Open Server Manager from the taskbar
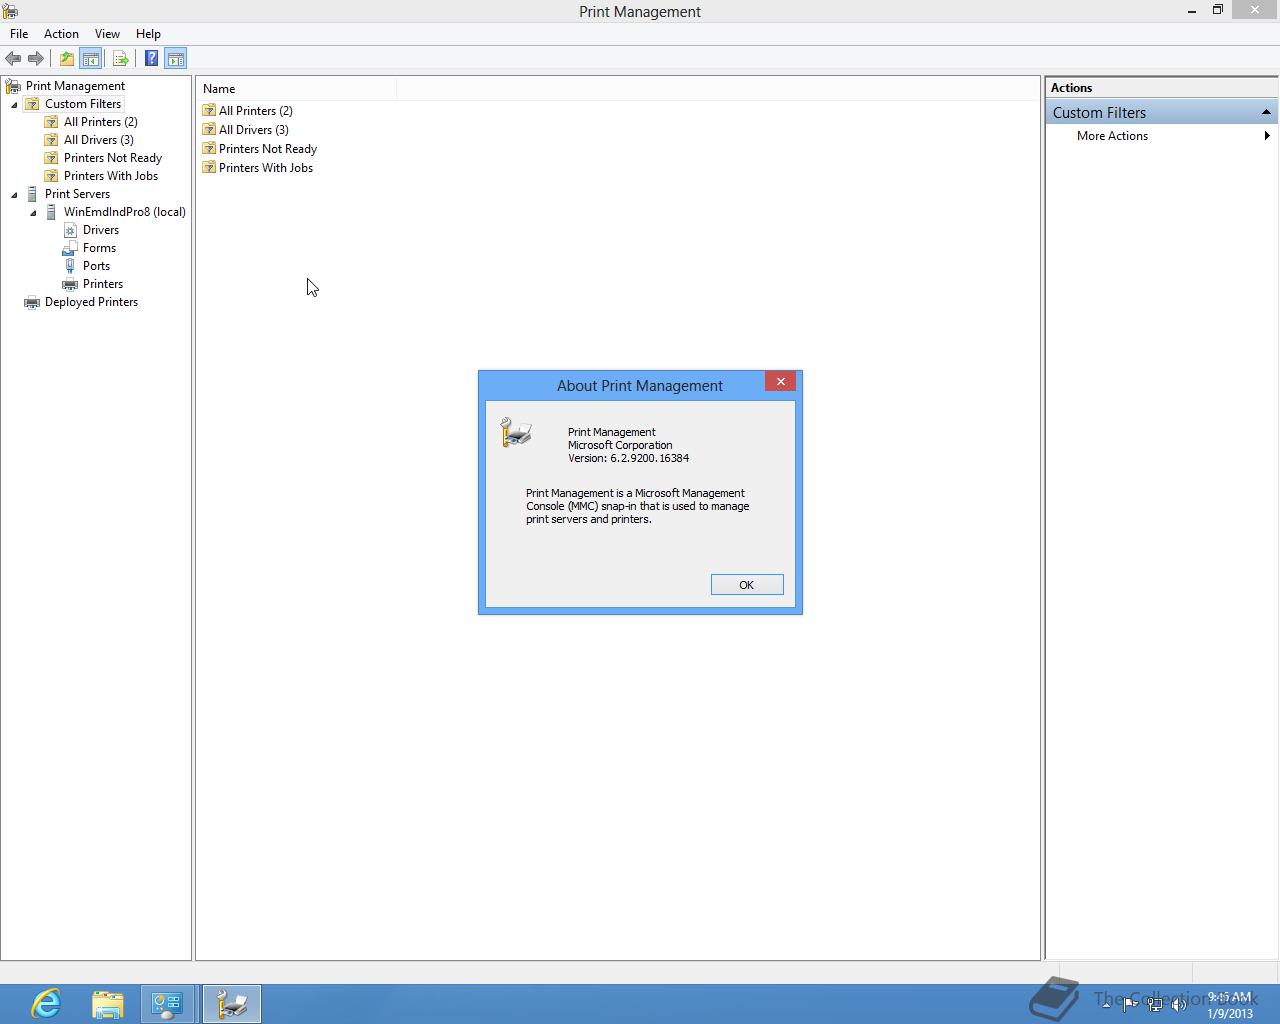Image resolution: width=1280 pixels, height=1024 pixels. pyautogui.click(x=167, y=1004)
